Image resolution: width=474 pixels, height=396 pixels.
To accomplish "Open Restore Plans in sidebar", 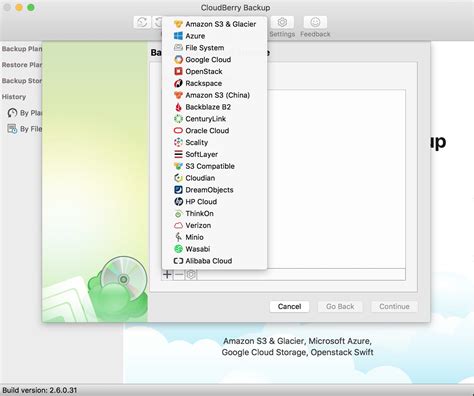I will (x=21, y=65).
